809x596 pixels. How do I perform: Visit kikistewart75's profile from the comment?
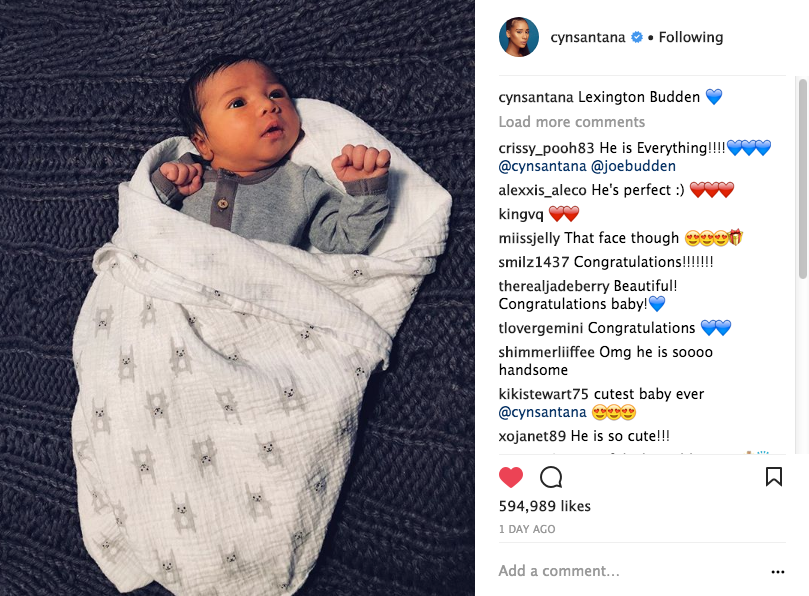click(543, 394)
